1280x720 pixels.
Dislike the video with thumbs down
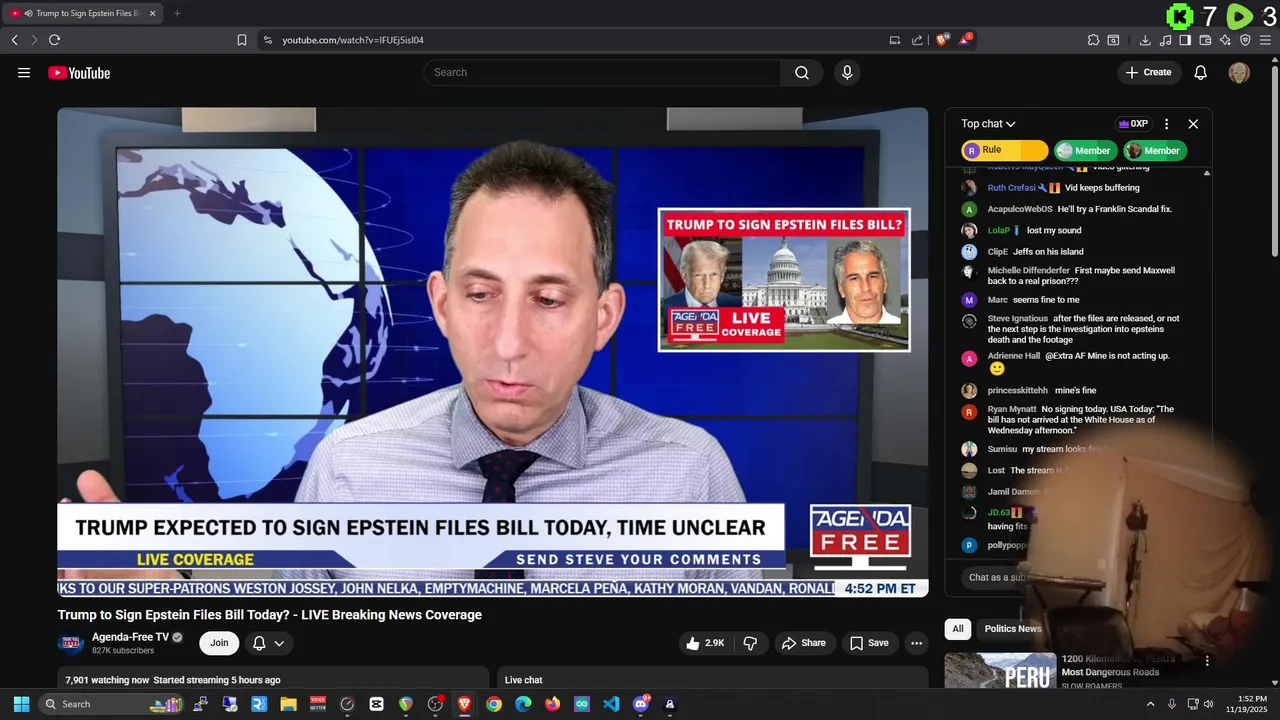(750, 643)
